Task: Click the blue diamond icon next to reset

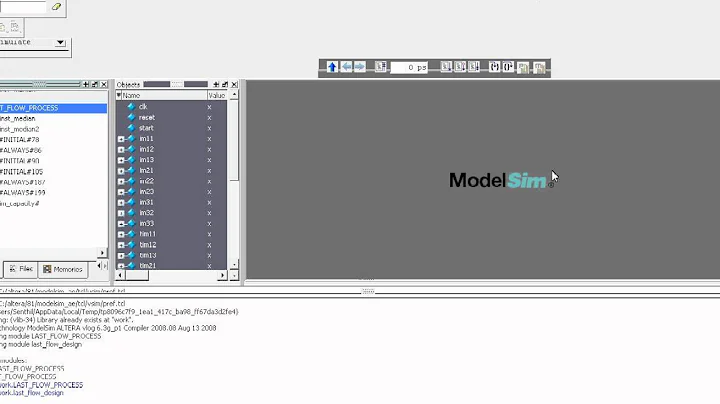Action: pos(131,118)
